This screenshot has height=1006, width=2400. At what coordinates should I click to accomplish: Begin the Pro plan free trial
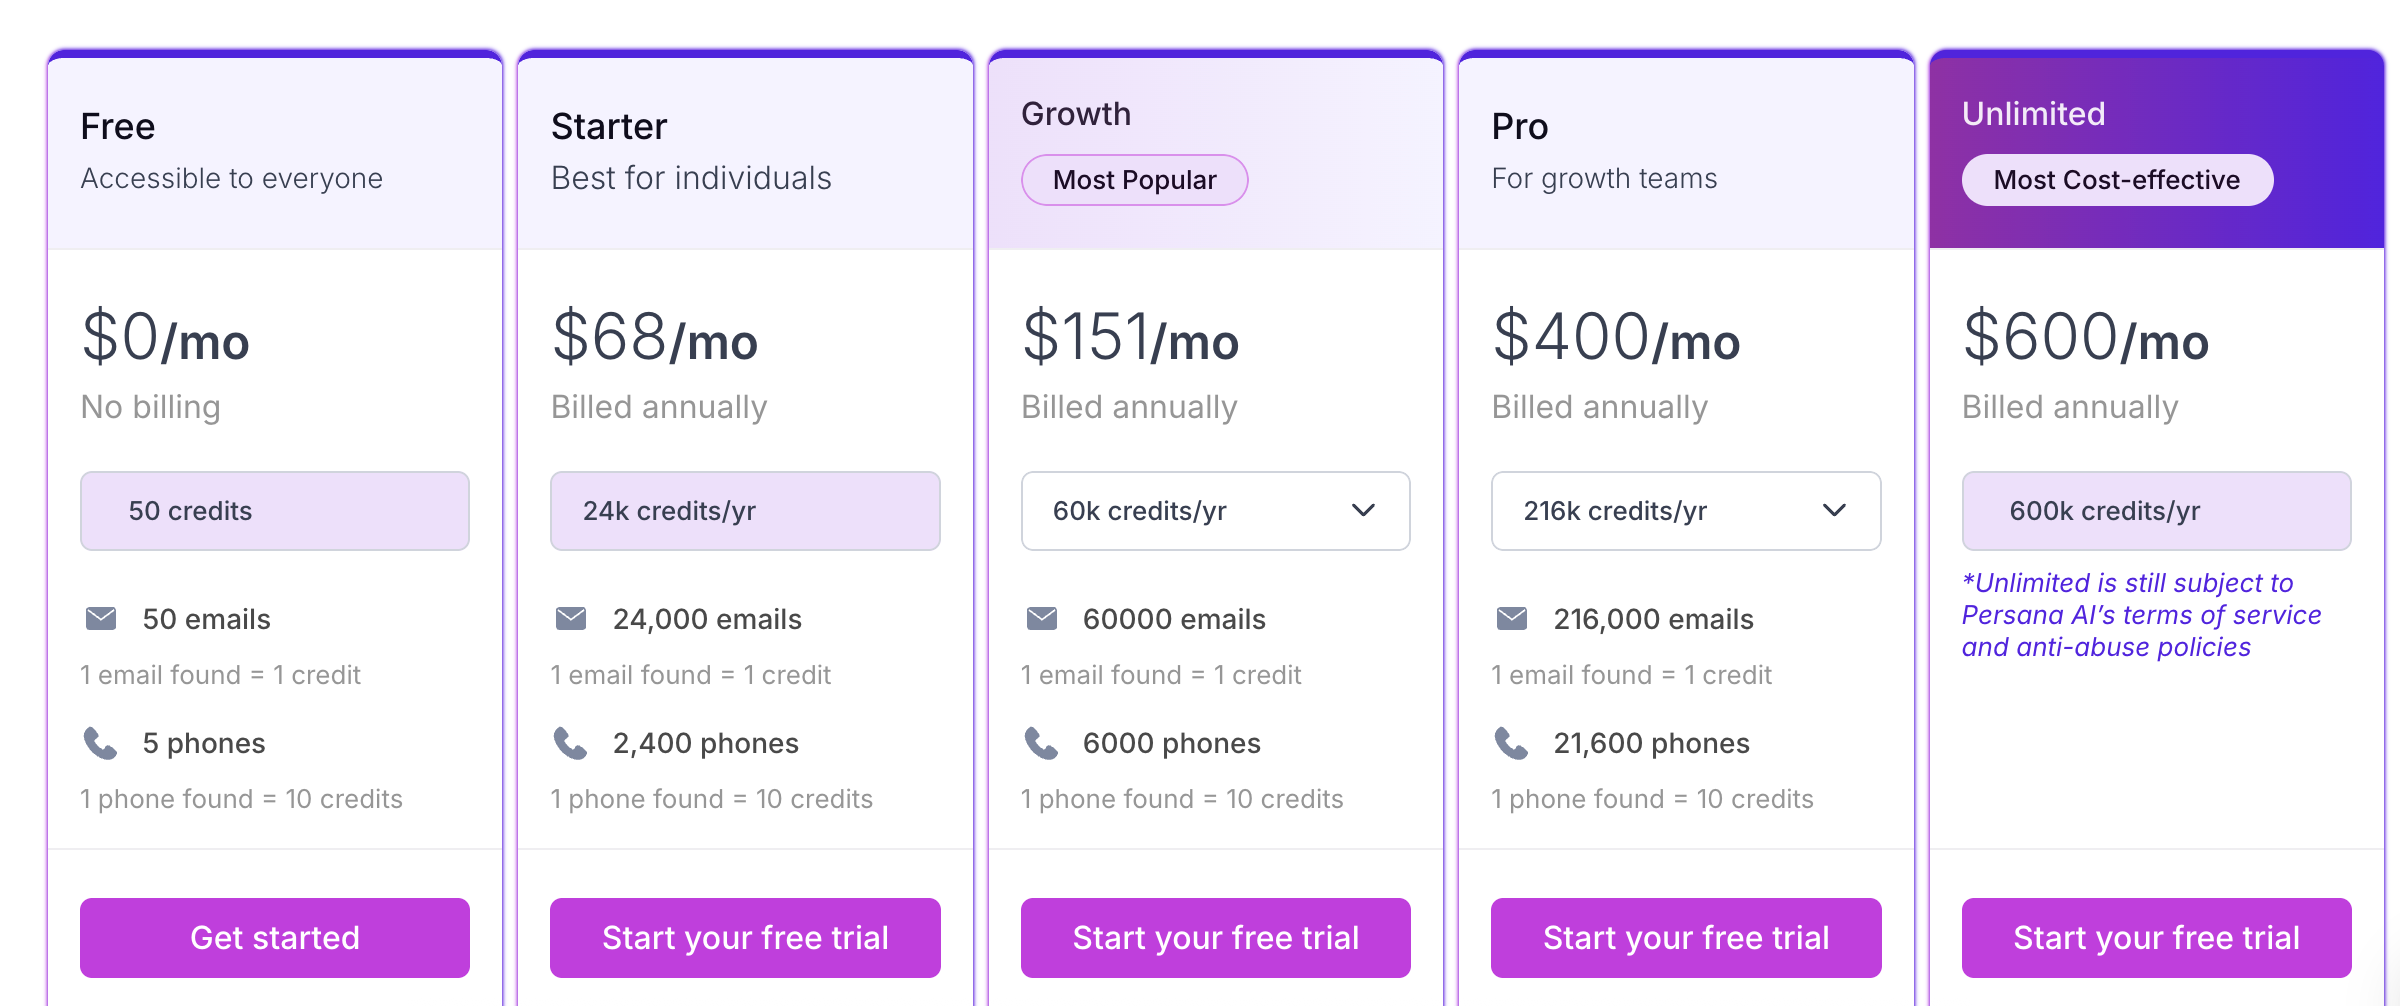tap(1686, 938)
